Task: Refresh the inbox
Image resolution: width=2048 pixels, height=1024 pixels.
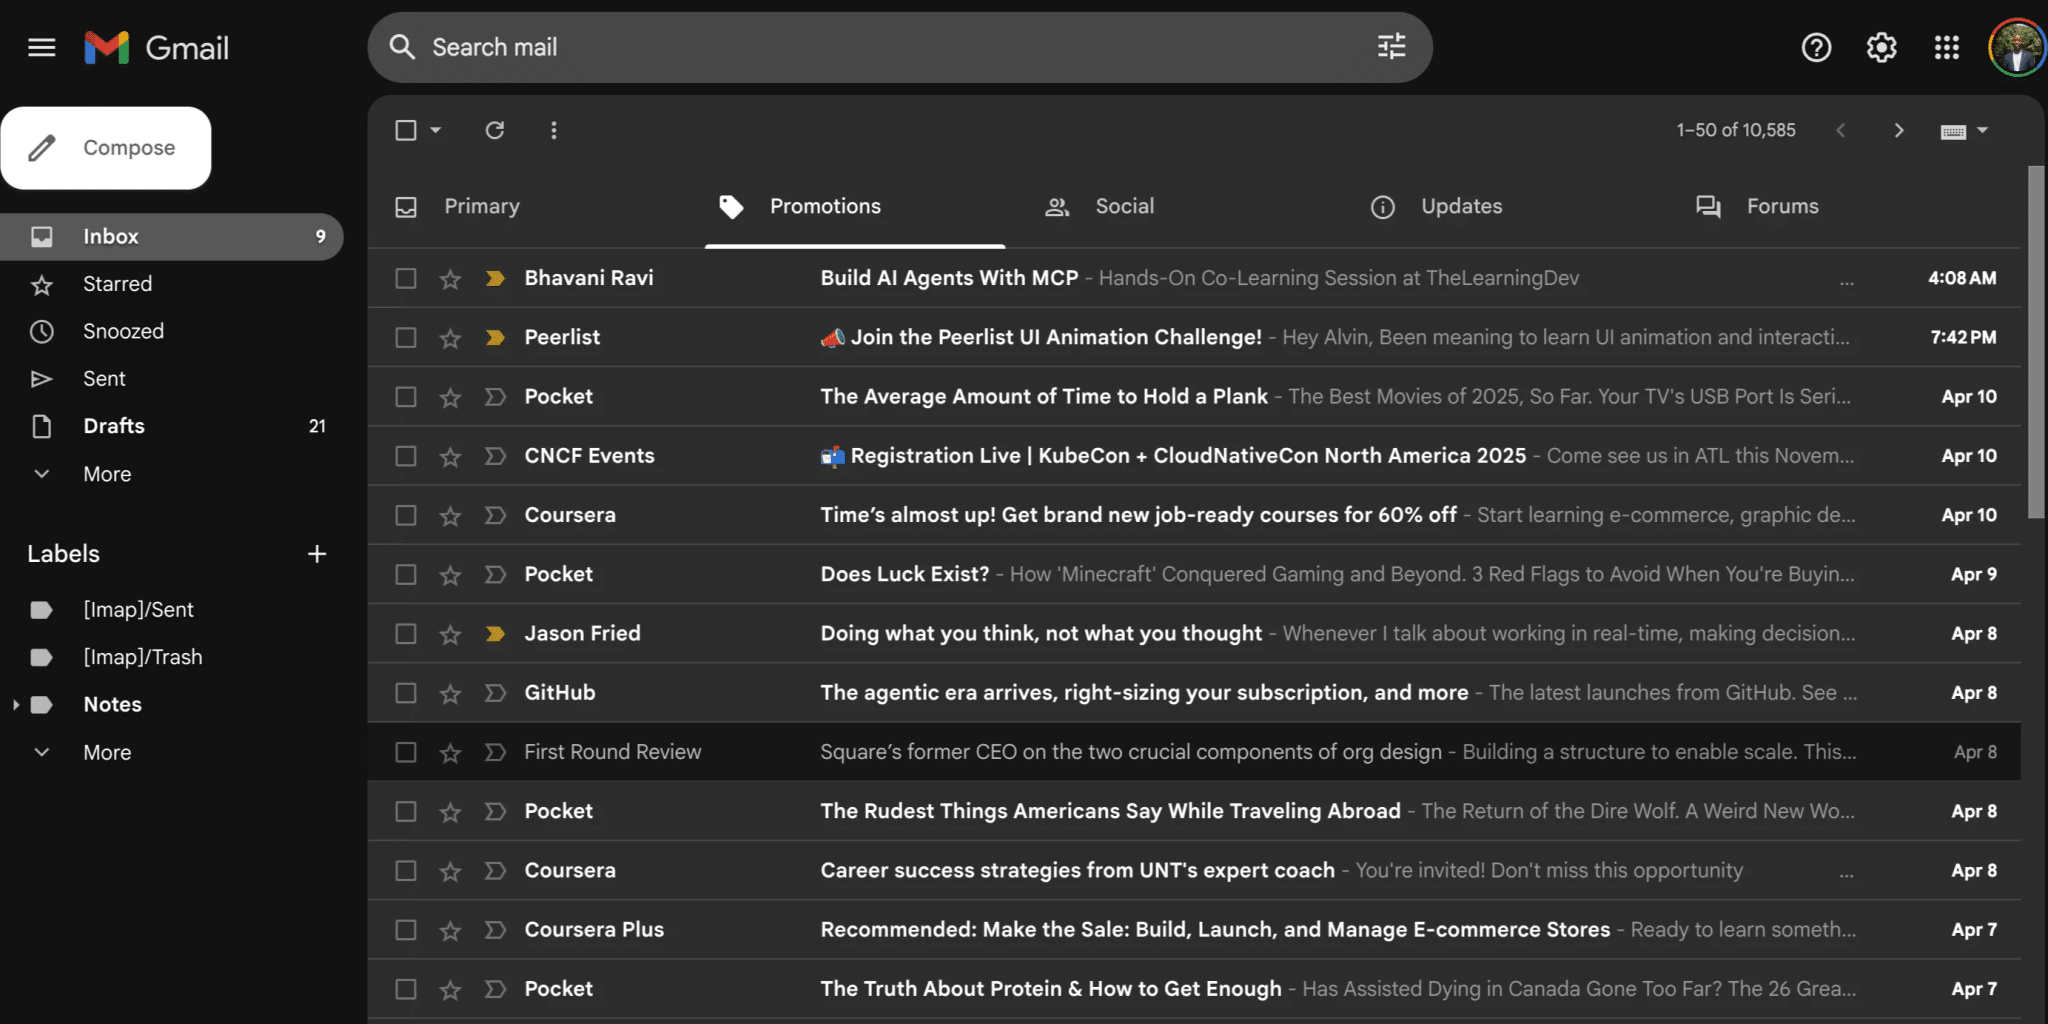Action: pos(495,130)
